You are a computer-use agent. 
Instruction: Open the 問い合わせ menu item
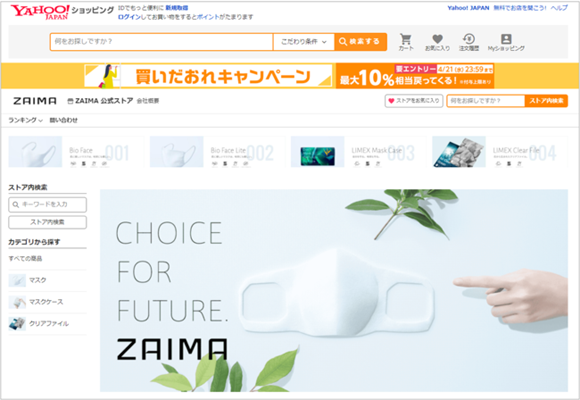point(64,120)
